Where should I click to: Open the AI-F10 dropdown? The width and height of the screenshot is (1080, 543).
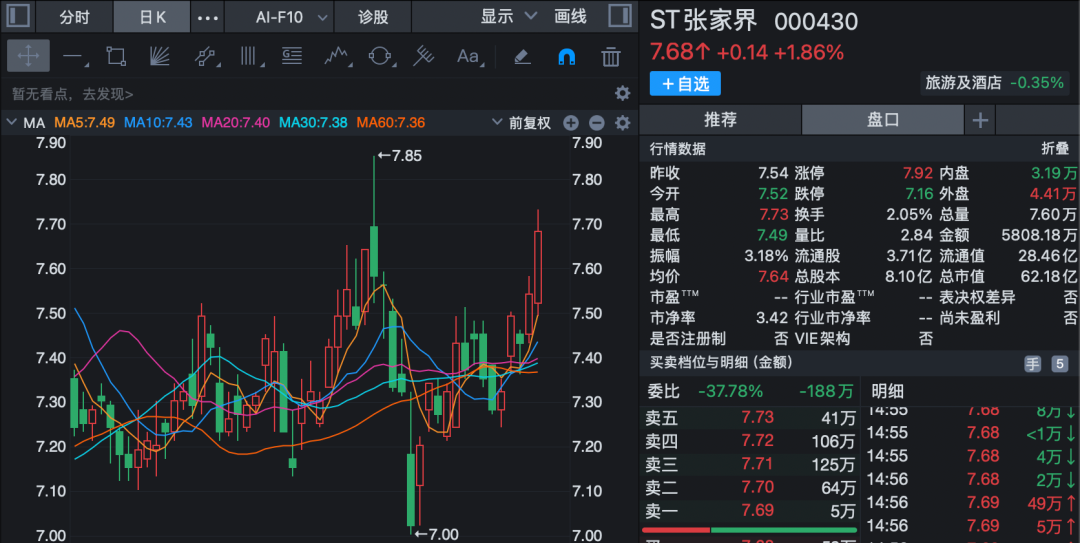click(292, 17)
